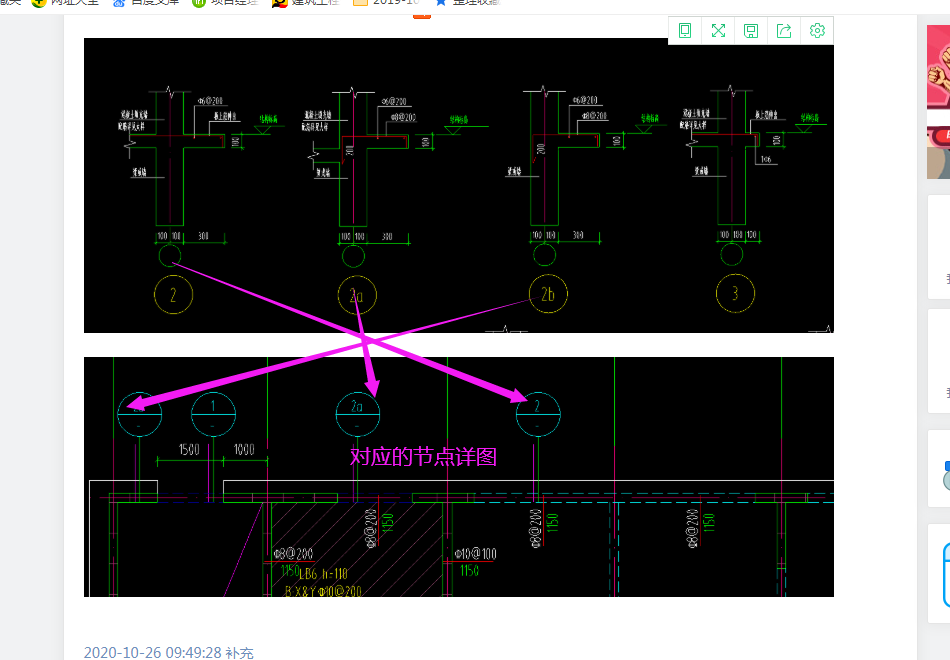Click yellow circle label 3 in top drawing
The height and width of the screenshot is (660, 950).
[x=735, y=294]
